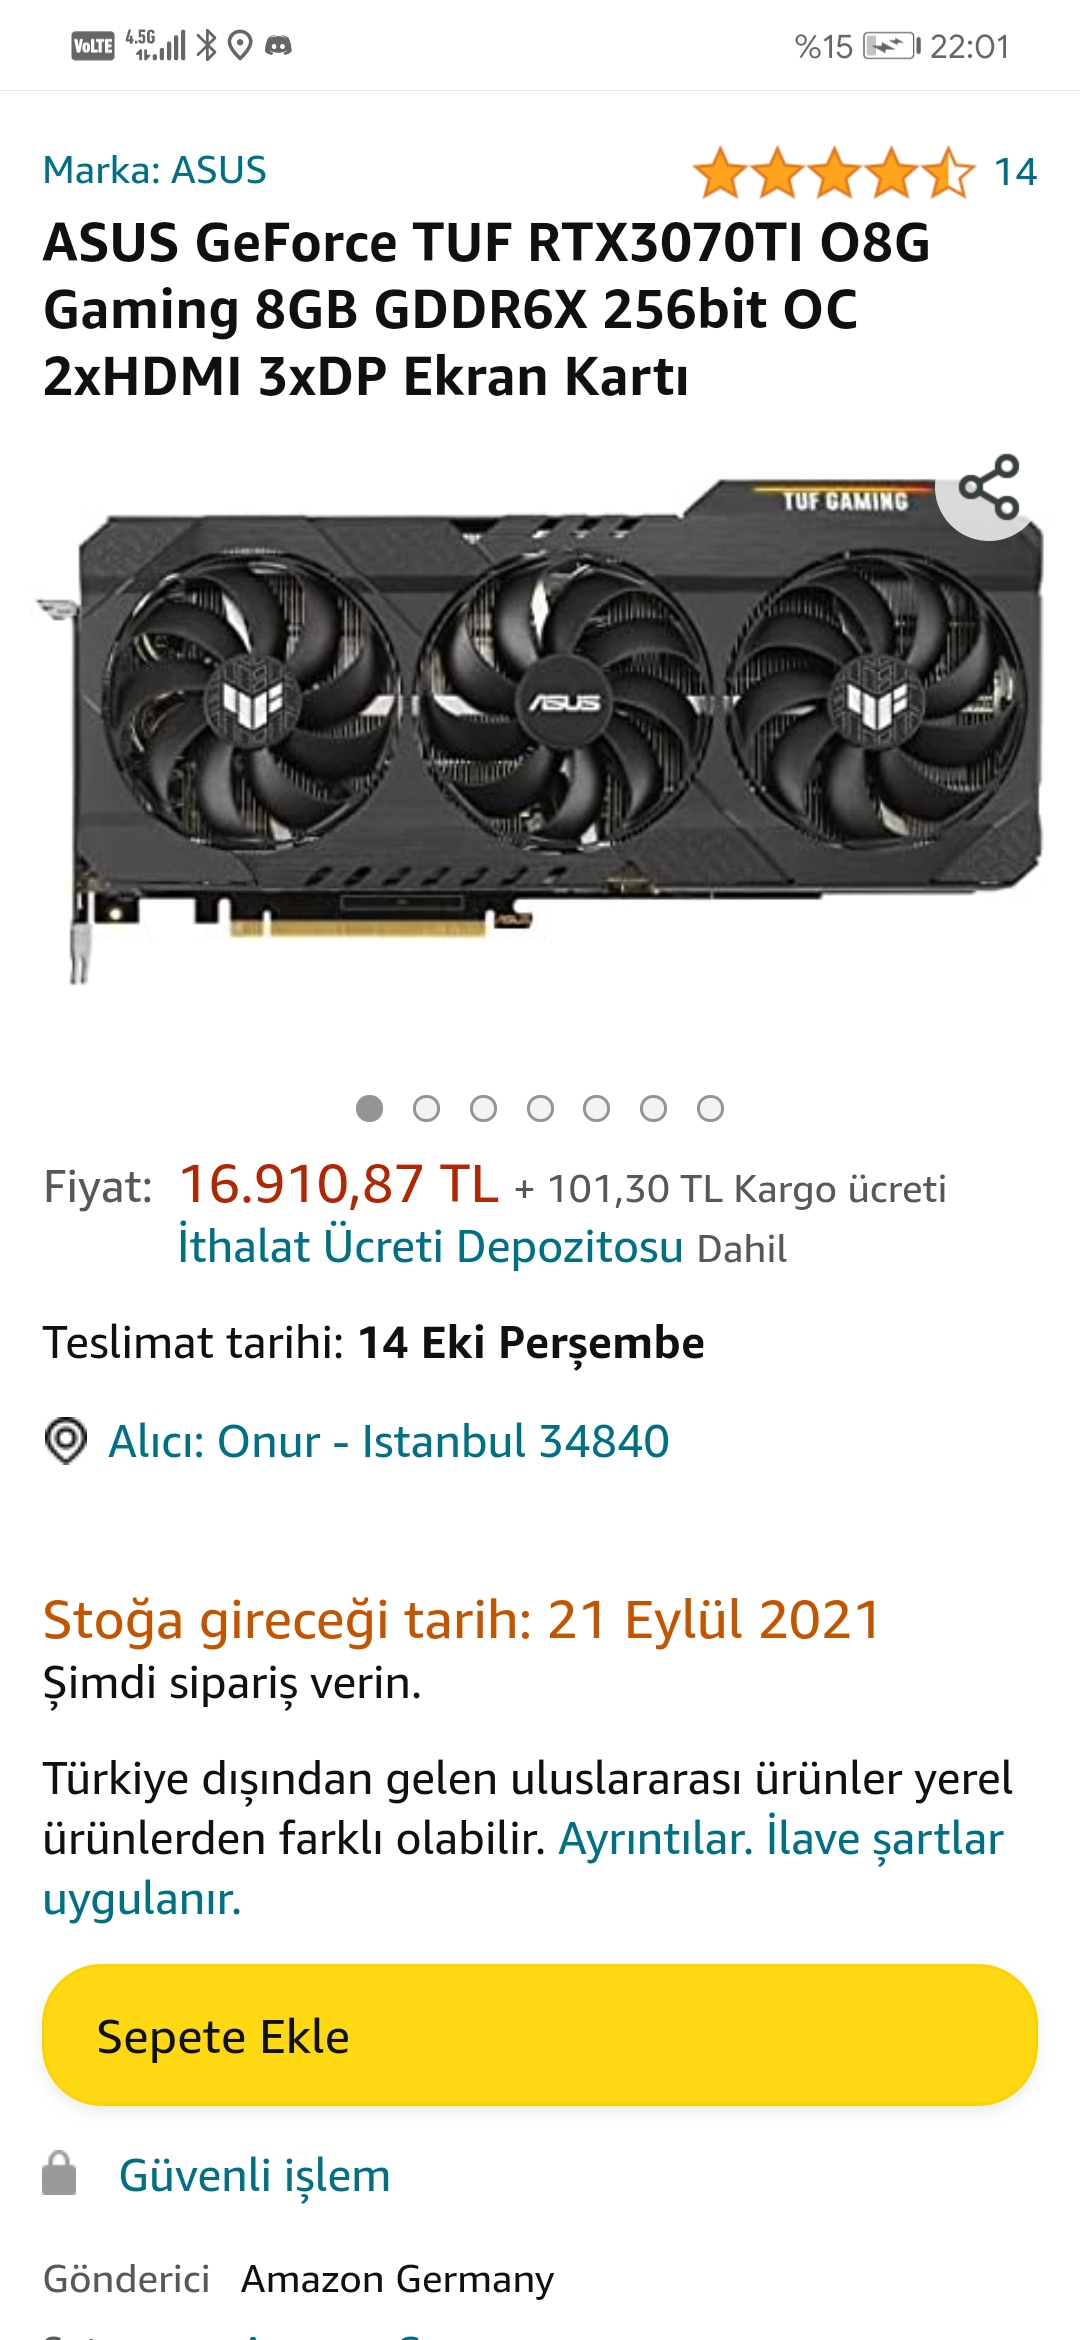Viewport: 1080px width, 2340px height.
Task: Open the Ayrıntılar link
Action: 655,1838
